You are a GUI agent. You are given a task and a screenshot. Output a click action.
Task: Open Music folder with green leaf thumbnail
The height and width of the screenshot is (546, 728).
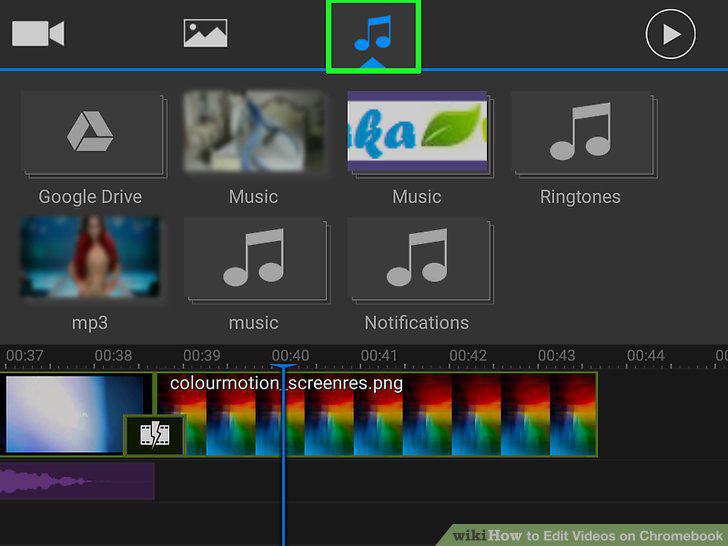pos(420,134)
